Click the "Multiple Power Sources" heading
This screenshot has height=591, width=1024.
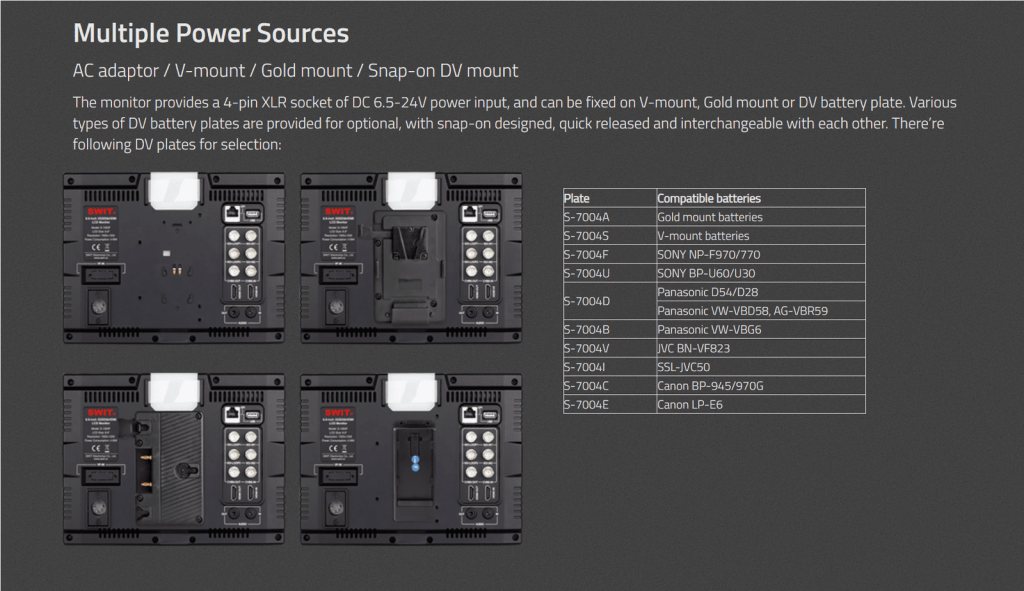coord(211,33)
